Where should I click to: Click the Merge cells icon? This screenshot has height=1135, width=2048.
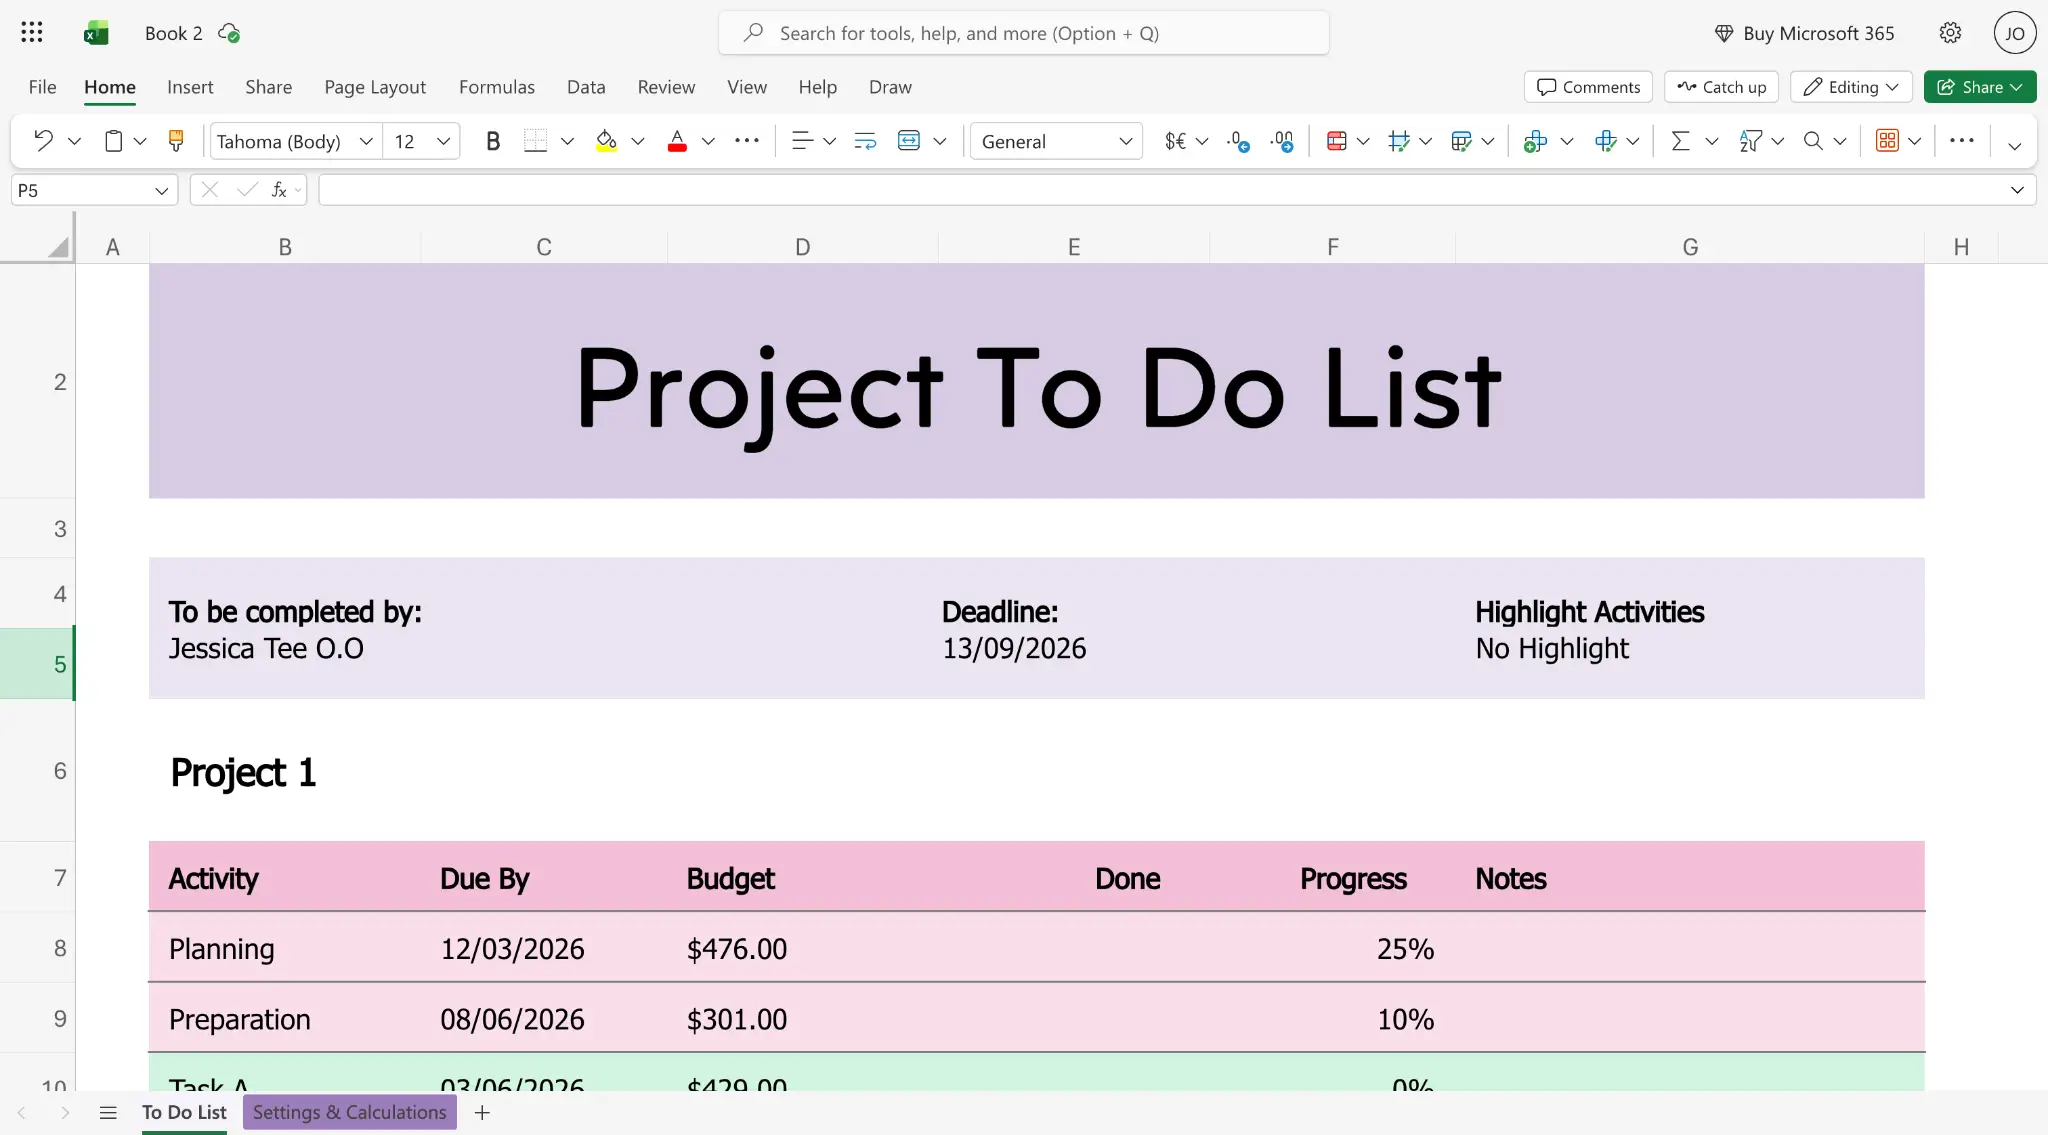point(909,141)
